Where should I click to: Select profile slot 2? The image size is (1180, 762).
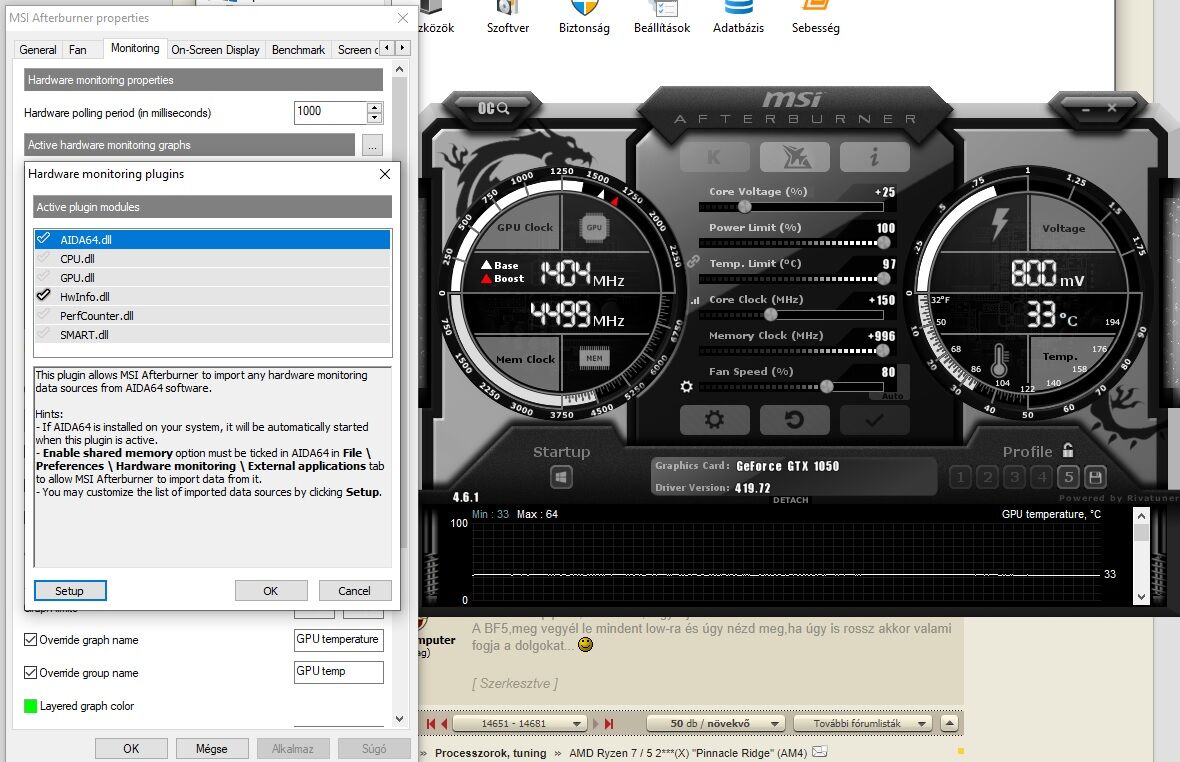987,477
